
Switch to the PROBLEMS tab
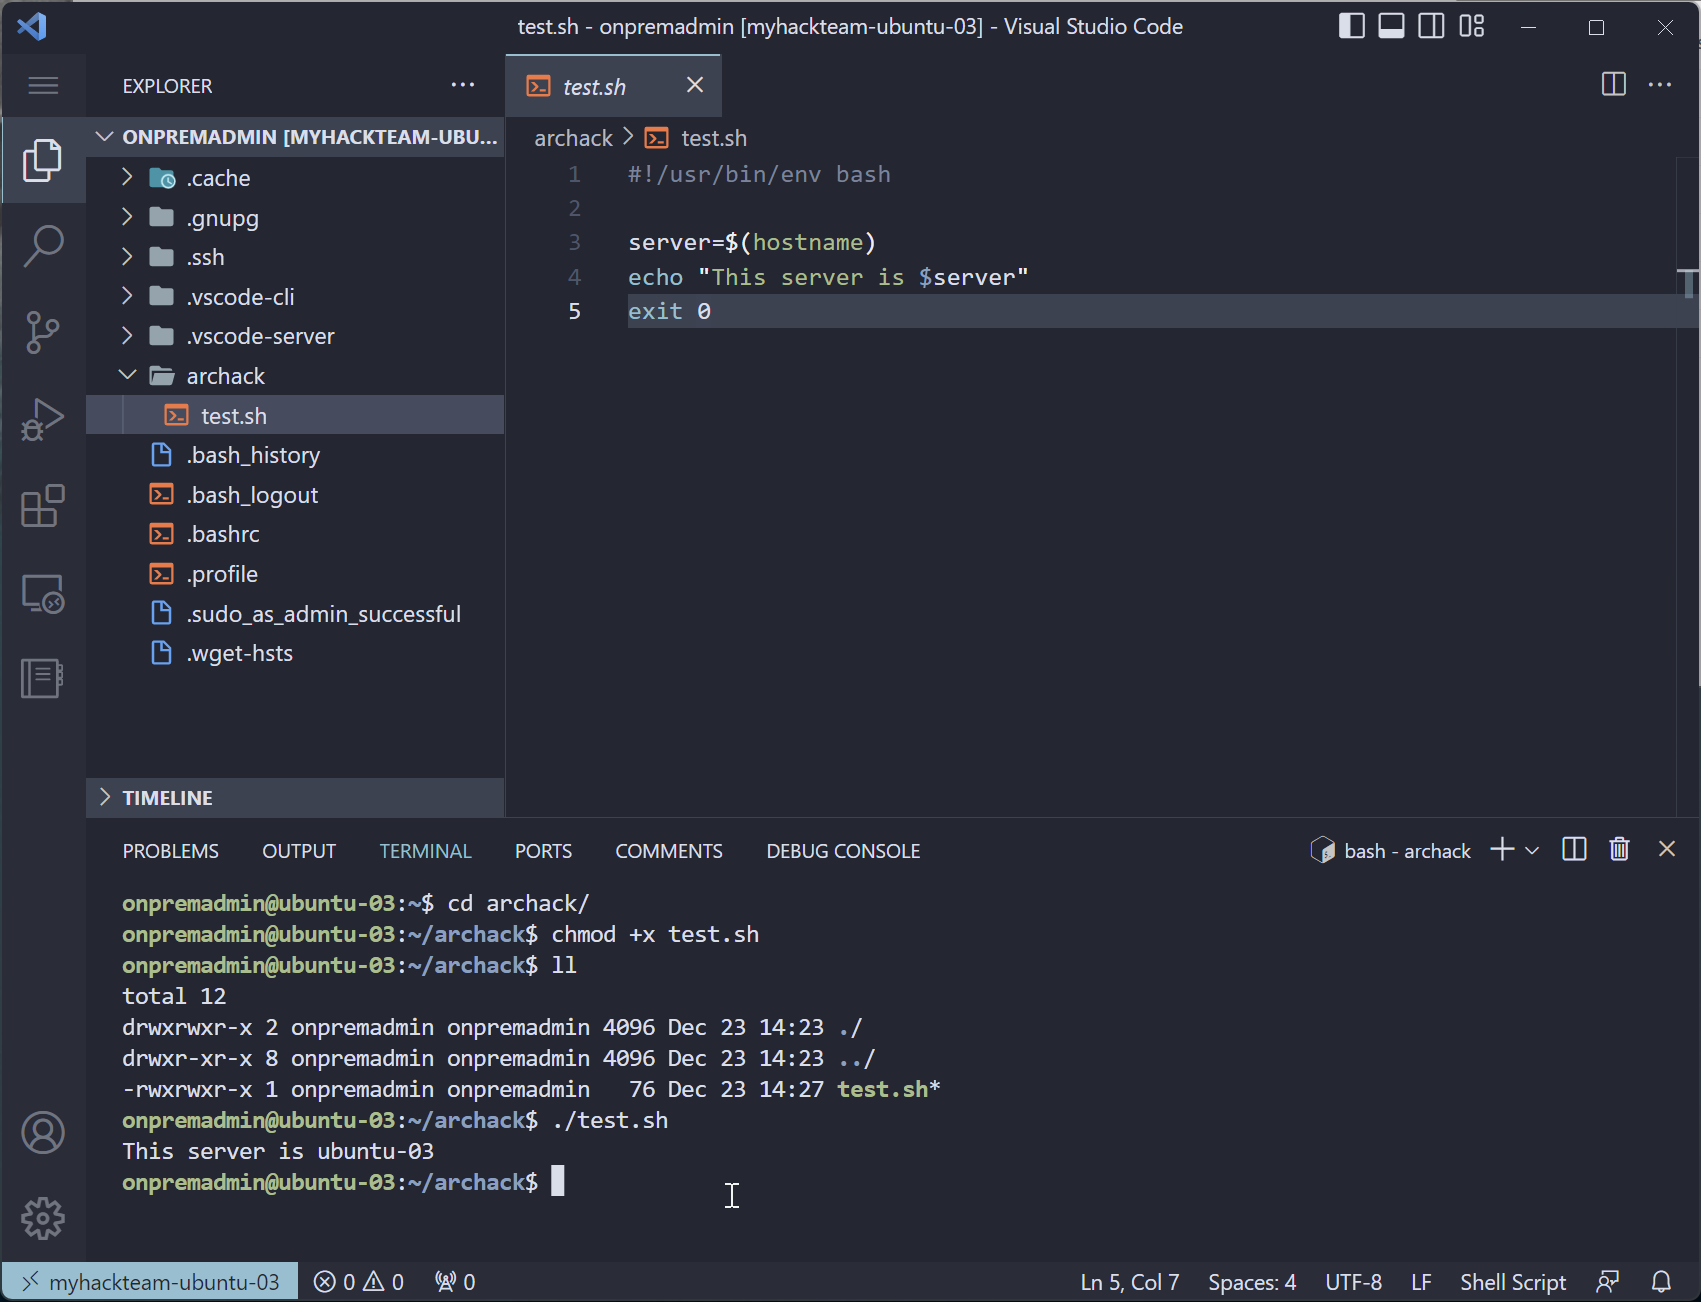[170, 850]
